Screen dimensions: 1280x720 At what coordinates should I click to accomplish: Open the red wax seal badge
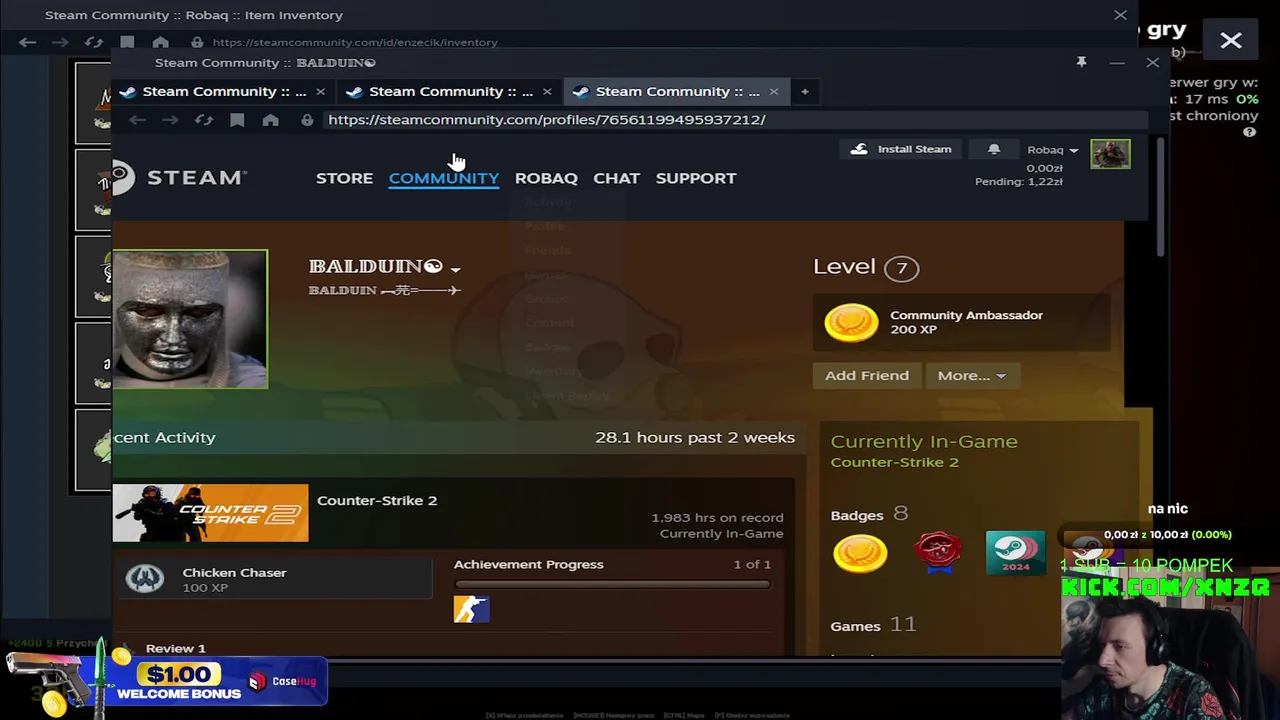point(938,552)
